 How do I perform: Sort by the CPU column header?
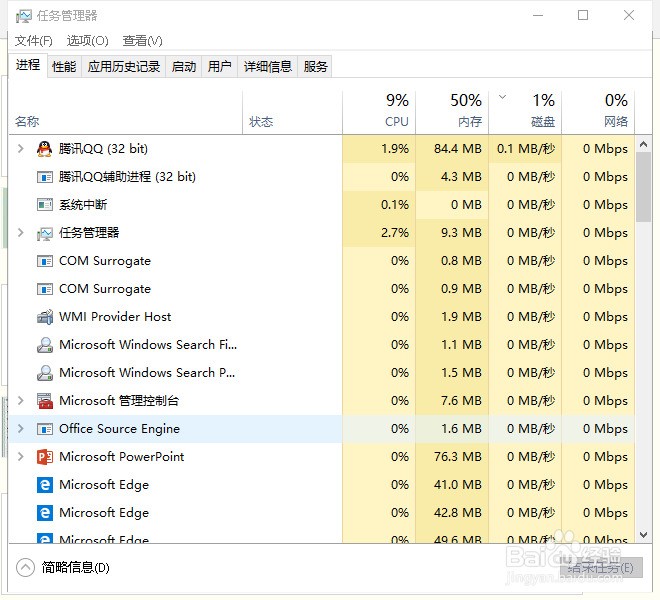[379, 112]
